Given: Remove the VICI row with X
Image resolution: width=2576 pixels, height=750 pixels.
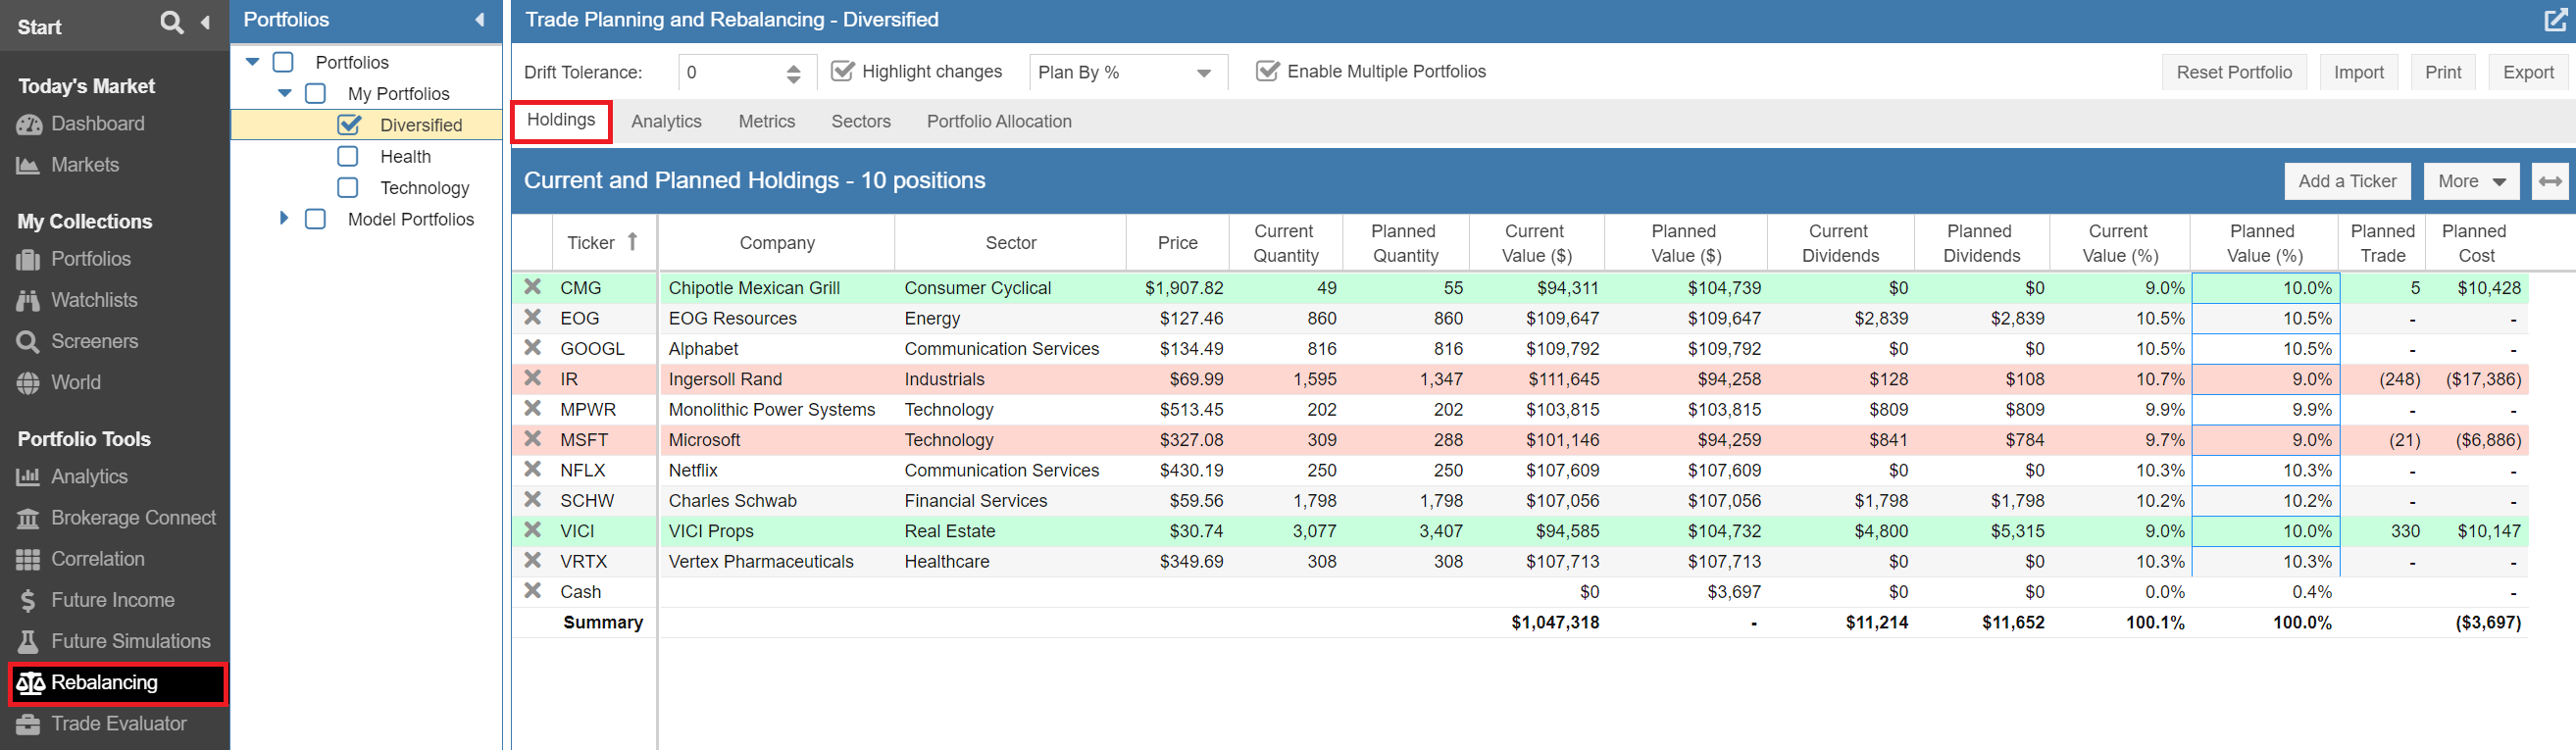Looking at the screenshot, I should (x=533, y=530).
